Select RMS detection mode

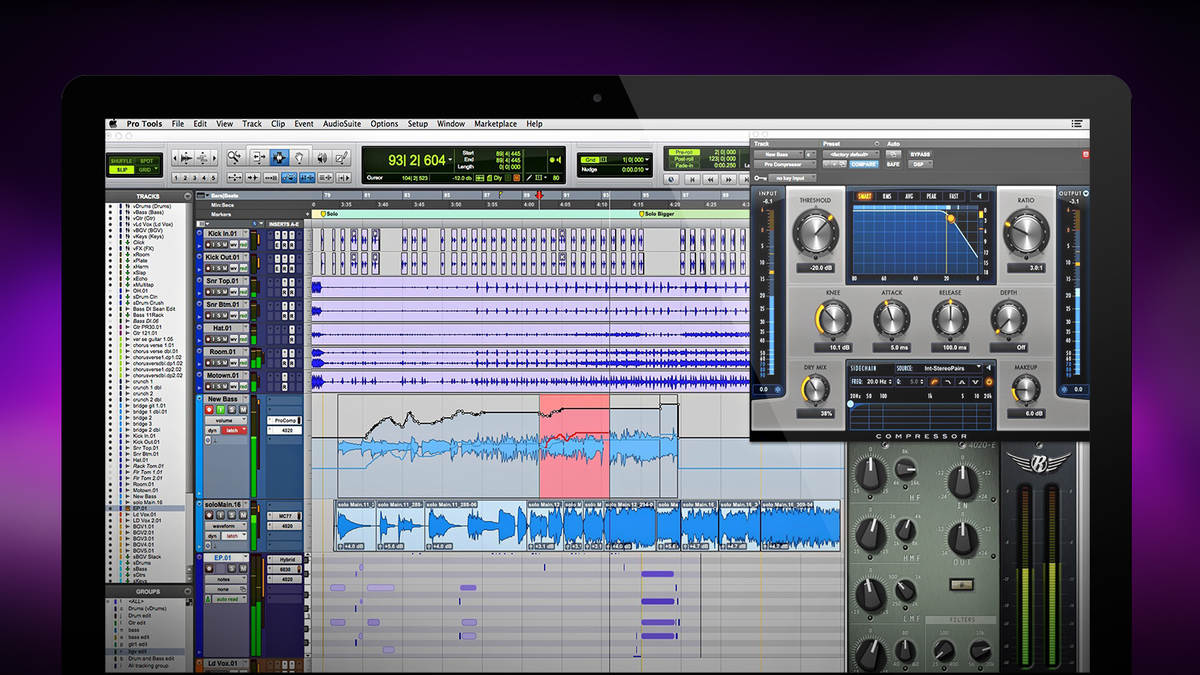(887, 195)
